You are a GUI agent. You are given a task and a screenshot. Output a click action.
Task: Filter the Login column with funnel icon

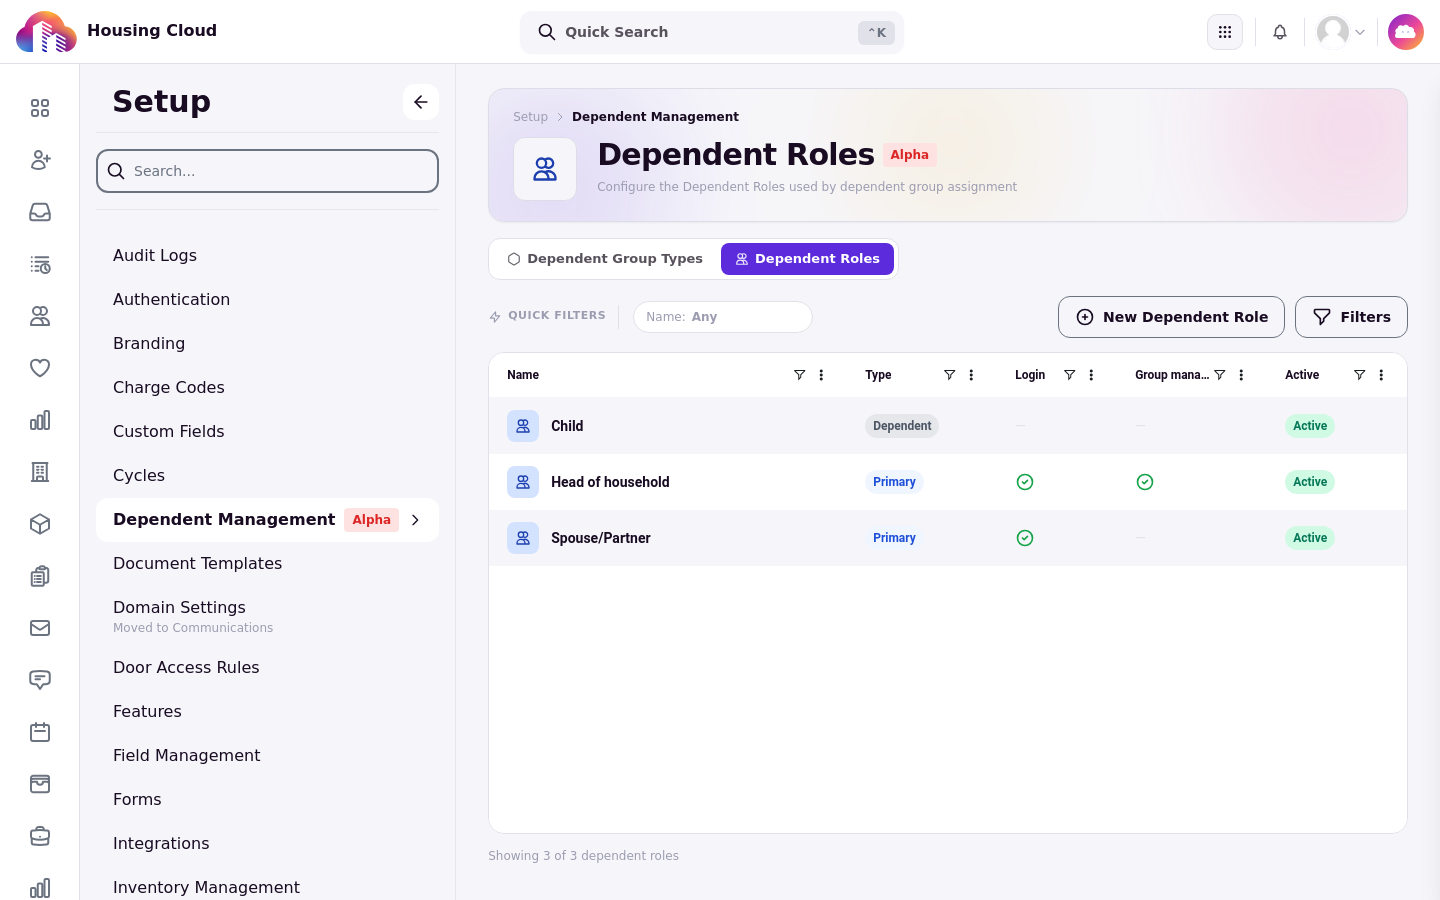[x=1069, y=375]
